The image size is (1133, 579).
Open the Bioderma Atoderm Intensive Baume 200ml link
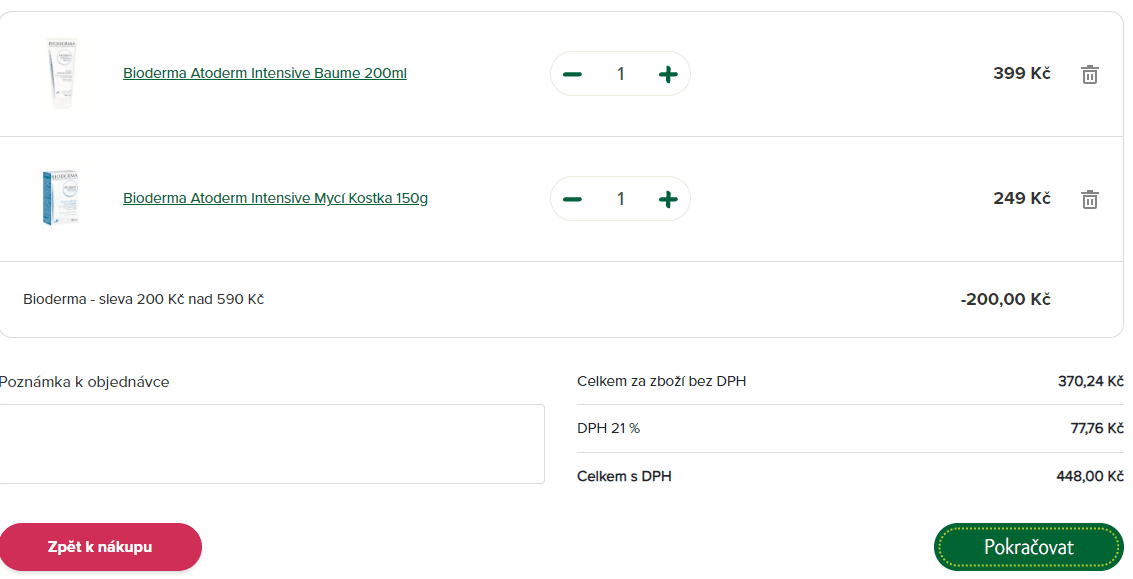pyautogui.click(x=264, y=73)
